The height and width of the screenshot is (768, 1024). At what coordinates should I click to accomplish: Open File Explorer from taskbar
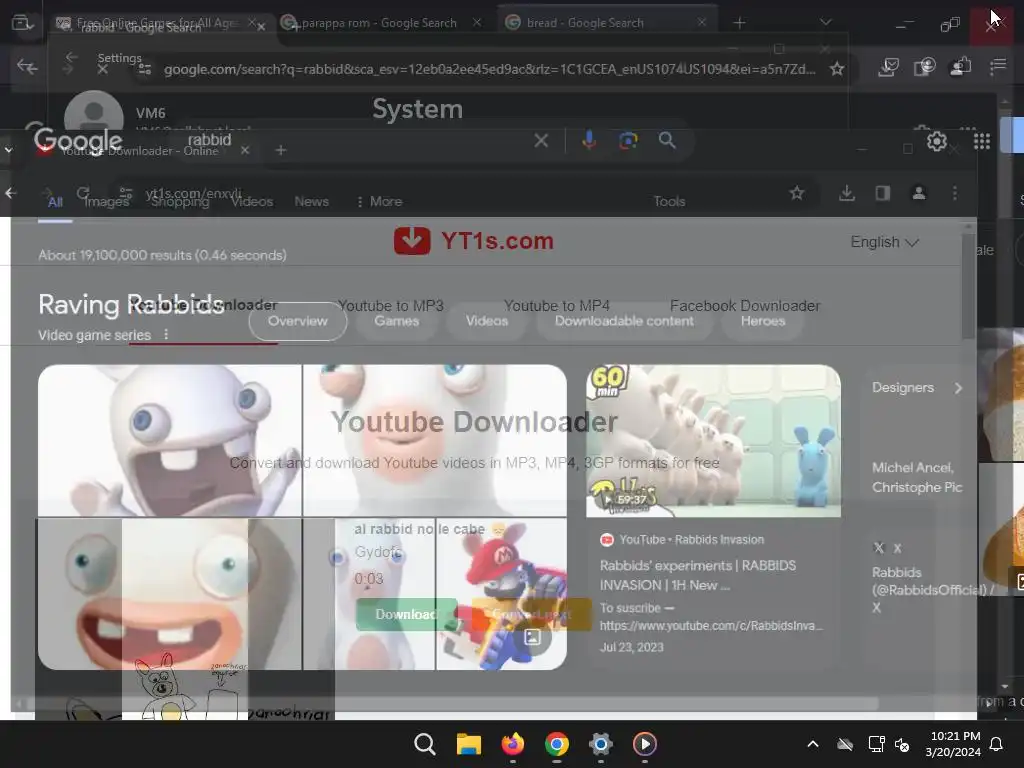coord(469,744)
